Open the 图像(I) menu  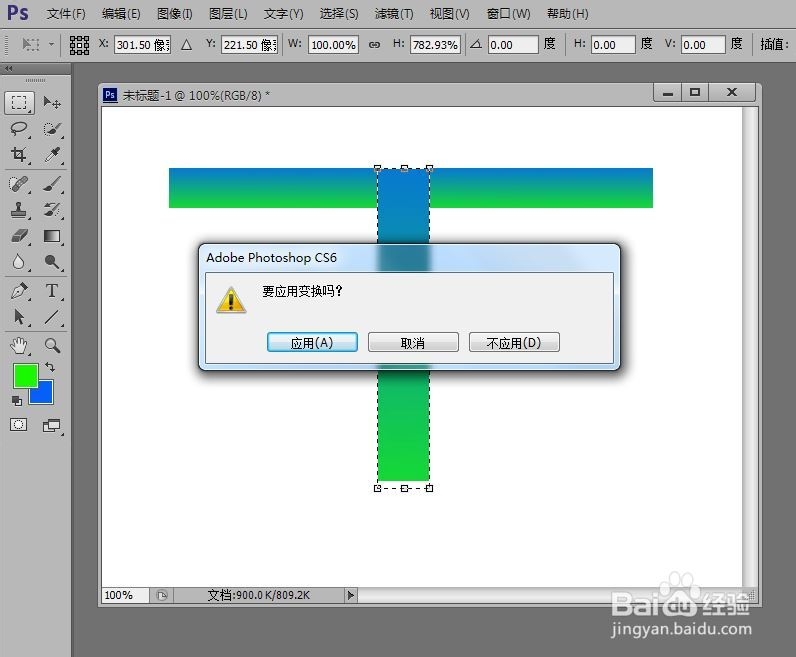pos(175,14)
